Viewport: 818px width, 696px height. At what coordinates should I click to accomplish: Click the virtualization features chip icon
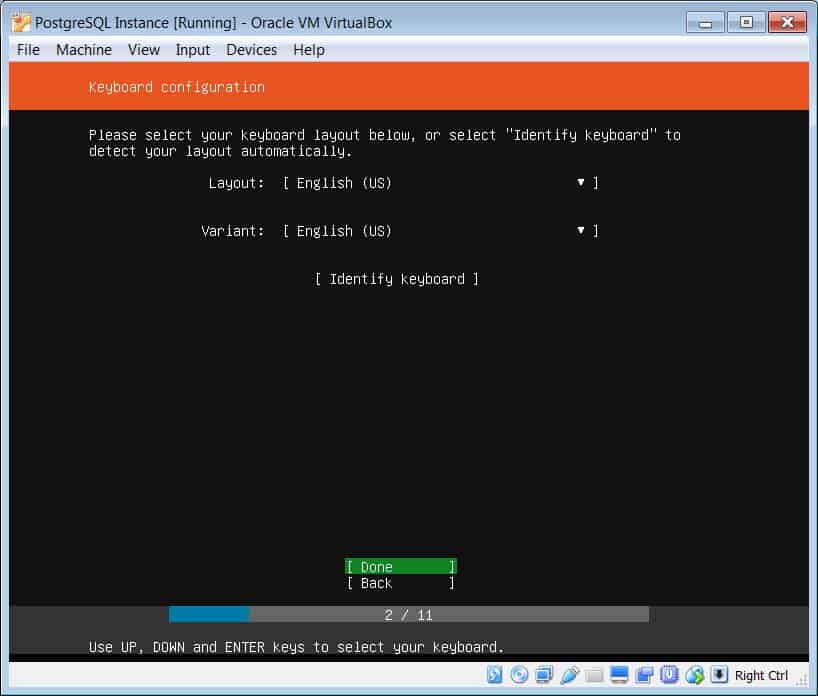[669, 675]
